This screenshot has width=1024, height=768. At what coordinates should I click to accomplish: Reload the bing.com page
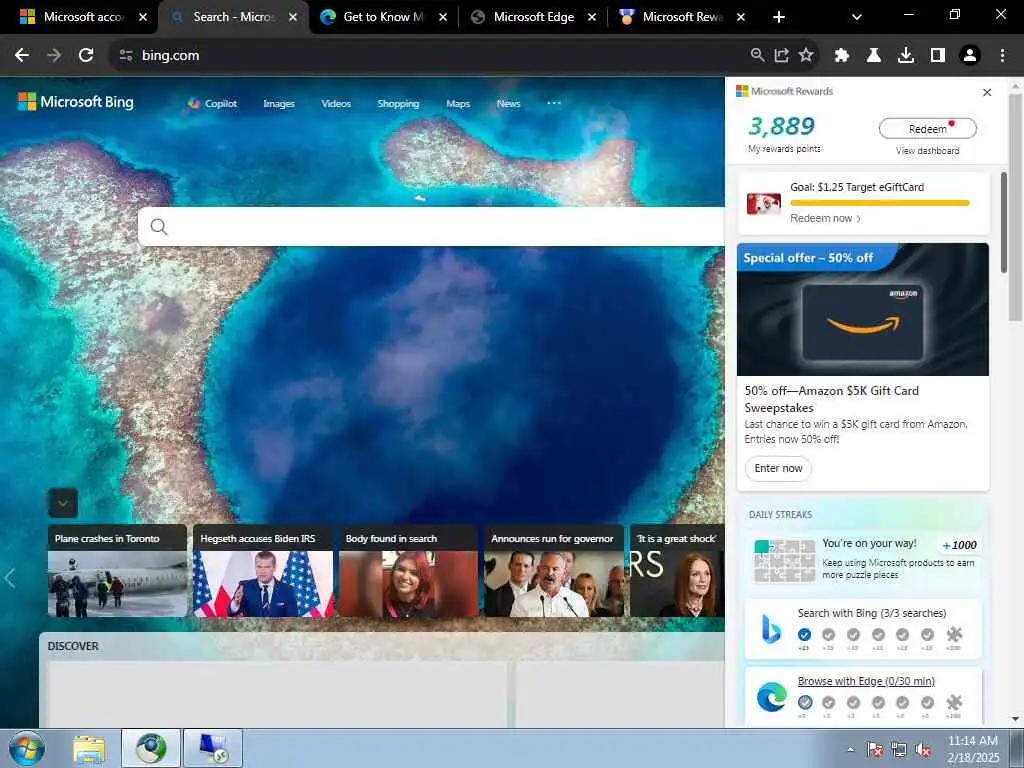(86, 56)
